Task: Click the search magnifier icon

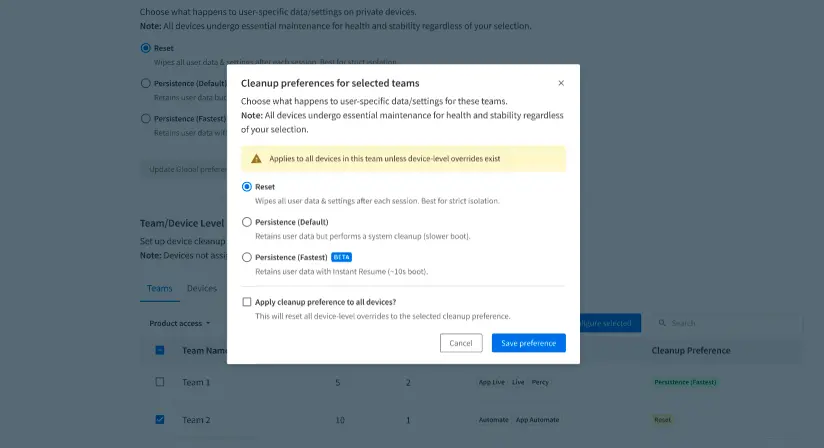Action: coord(662,323)
